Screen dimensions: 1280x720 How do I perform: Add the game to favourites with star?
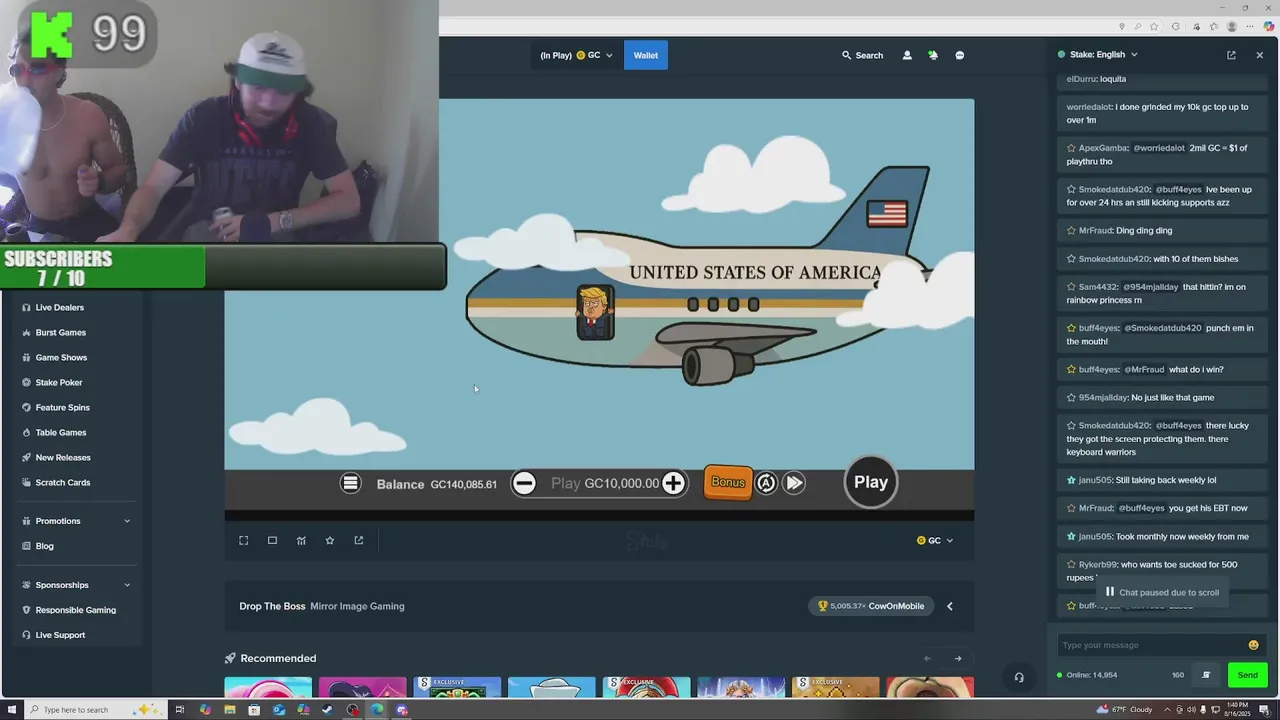click(x=330, y=540)
